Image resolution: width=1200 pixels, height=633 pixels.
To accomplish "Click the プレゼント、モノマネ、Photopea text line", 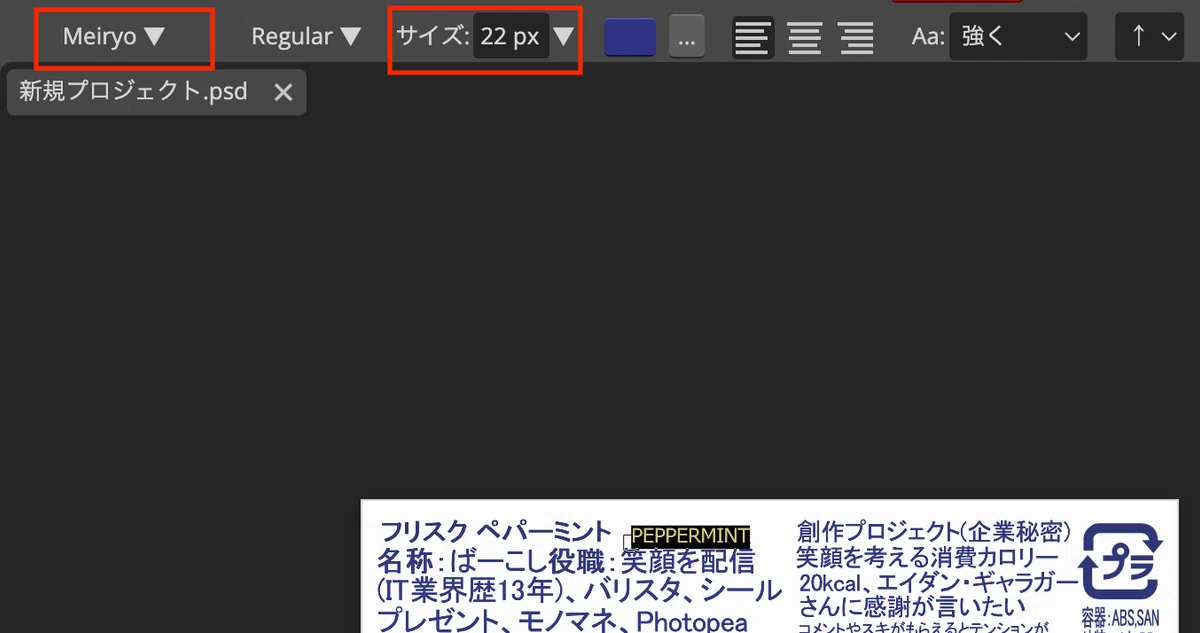I will point(562,620).
